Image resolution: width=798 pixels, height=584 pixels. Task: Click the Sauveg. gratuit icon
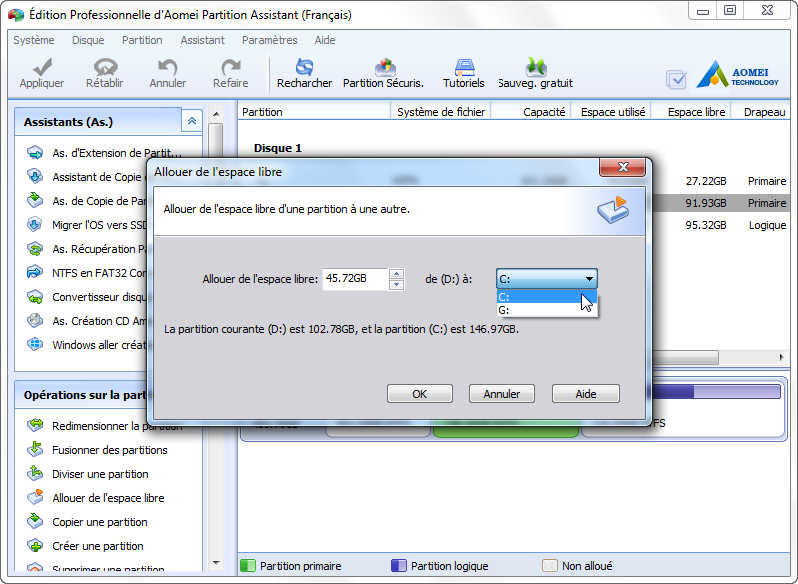pos(536,67)
